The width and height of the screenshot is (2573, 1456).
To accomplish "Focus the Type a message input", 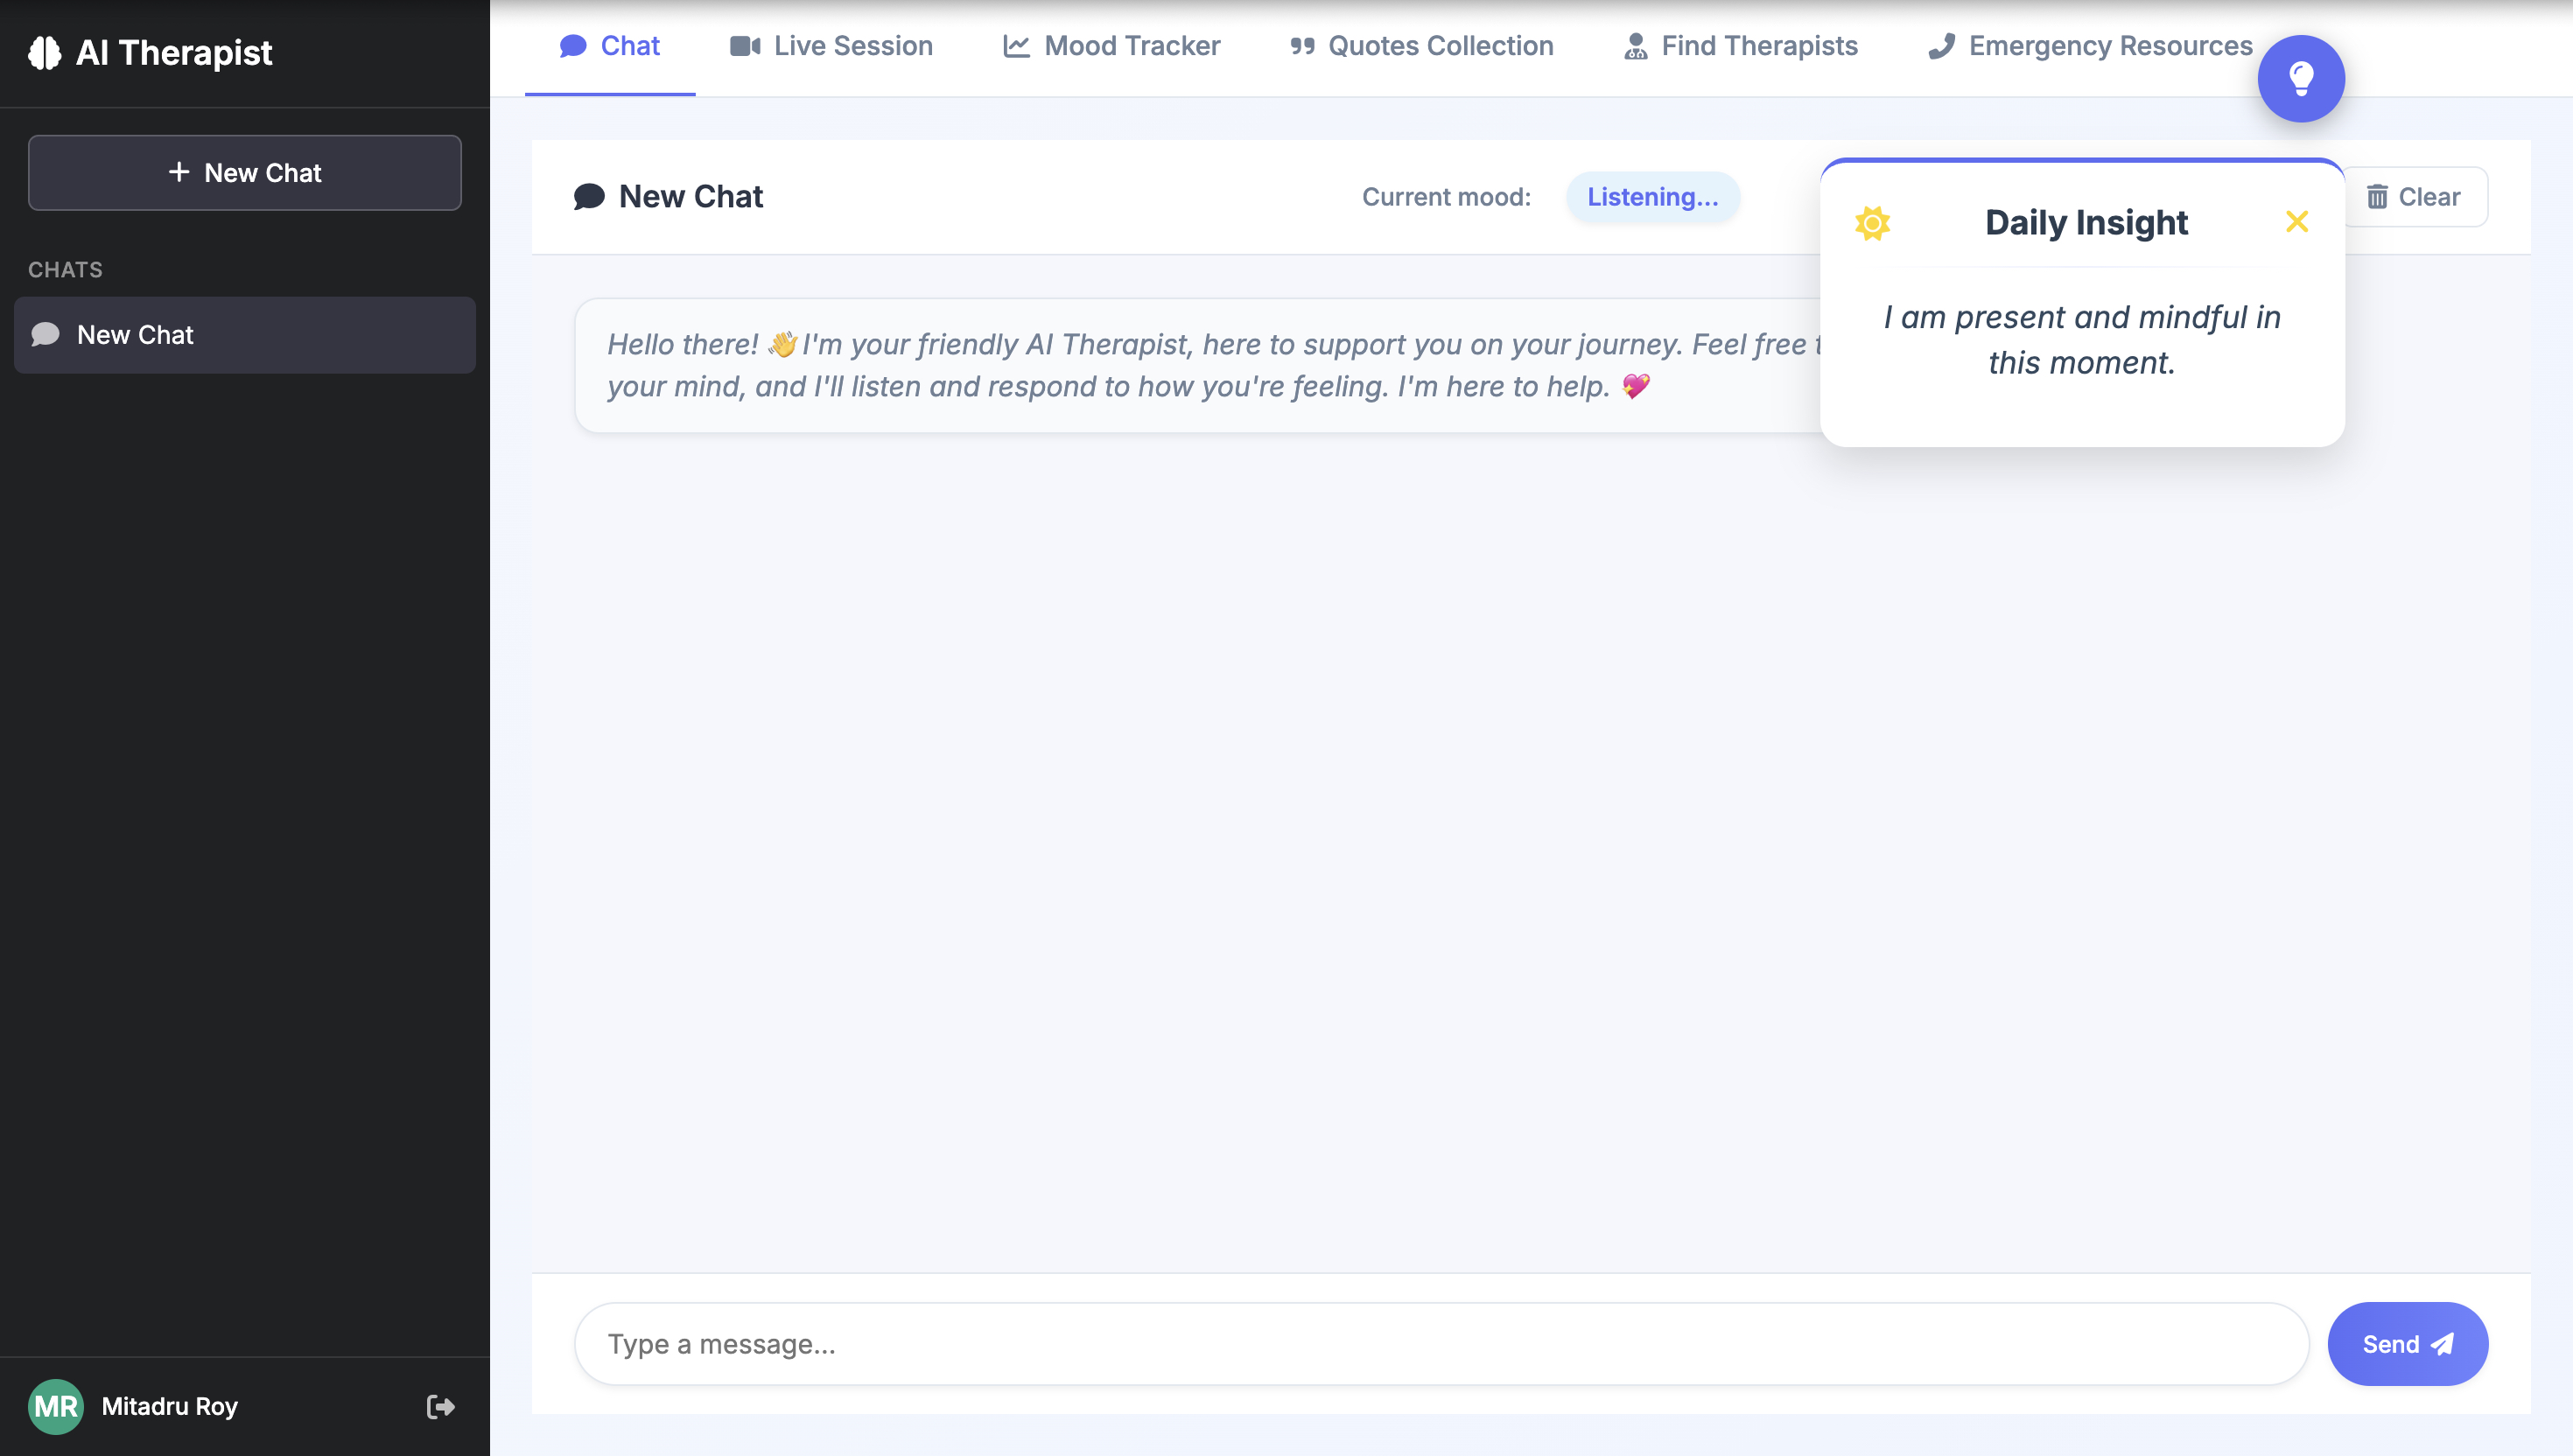I will pyautogui.click(x=1441, y=1343).
